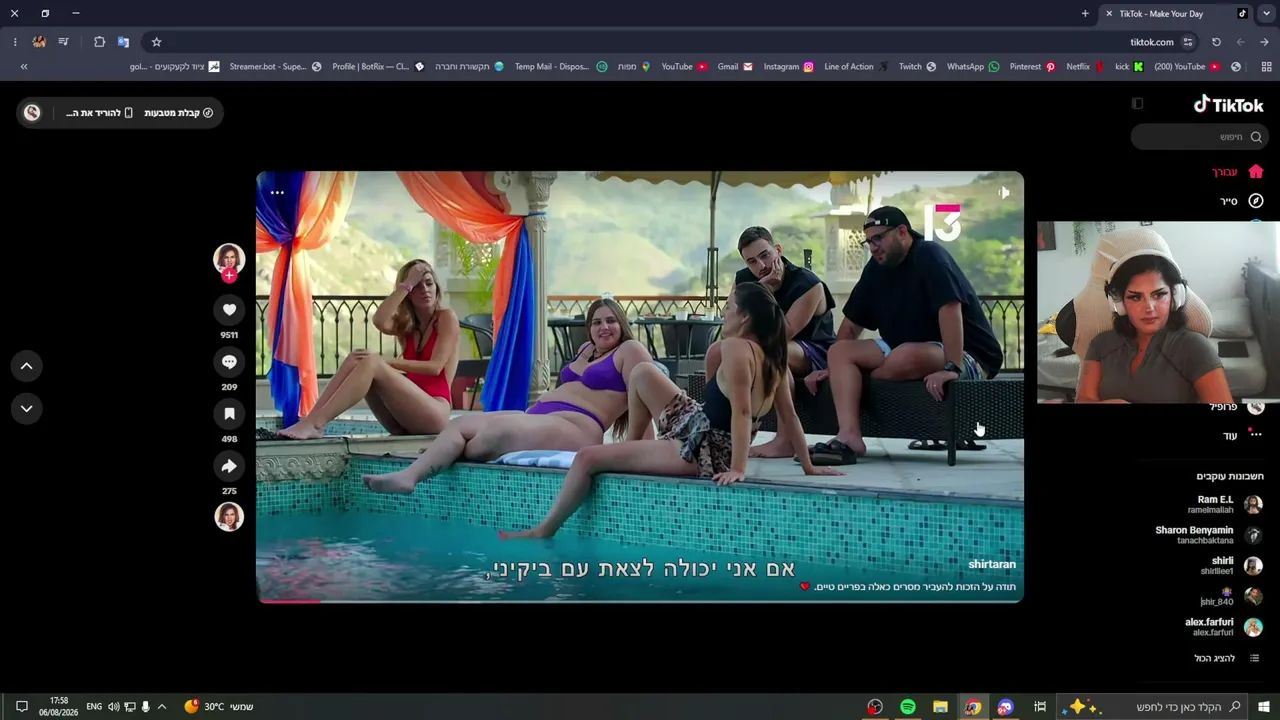Seek in the video progress bar
1280x720 pixels.
pos(640,601)
